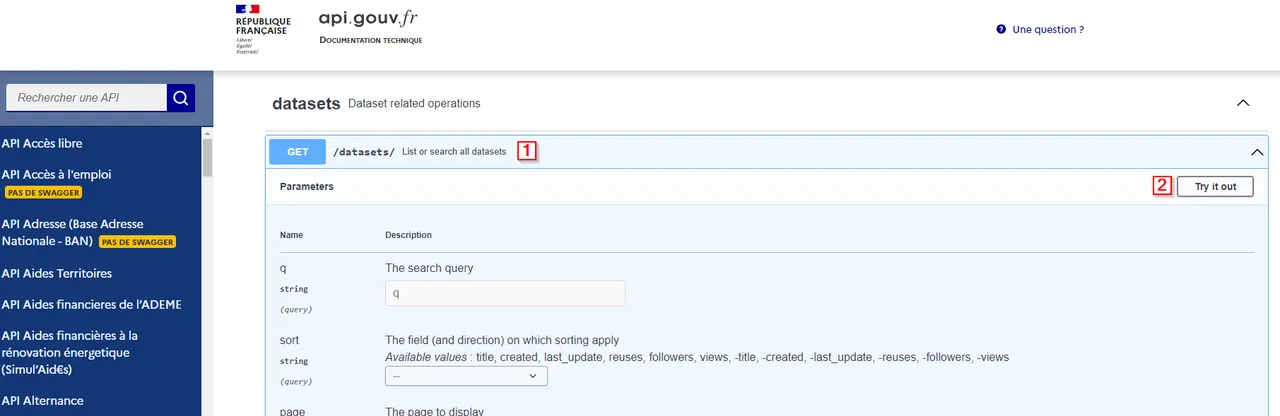Open API Aides financieres de l'ADEME
This screenshot has width=1280, height=416.
pyautogui.click(x=92, y=304)
